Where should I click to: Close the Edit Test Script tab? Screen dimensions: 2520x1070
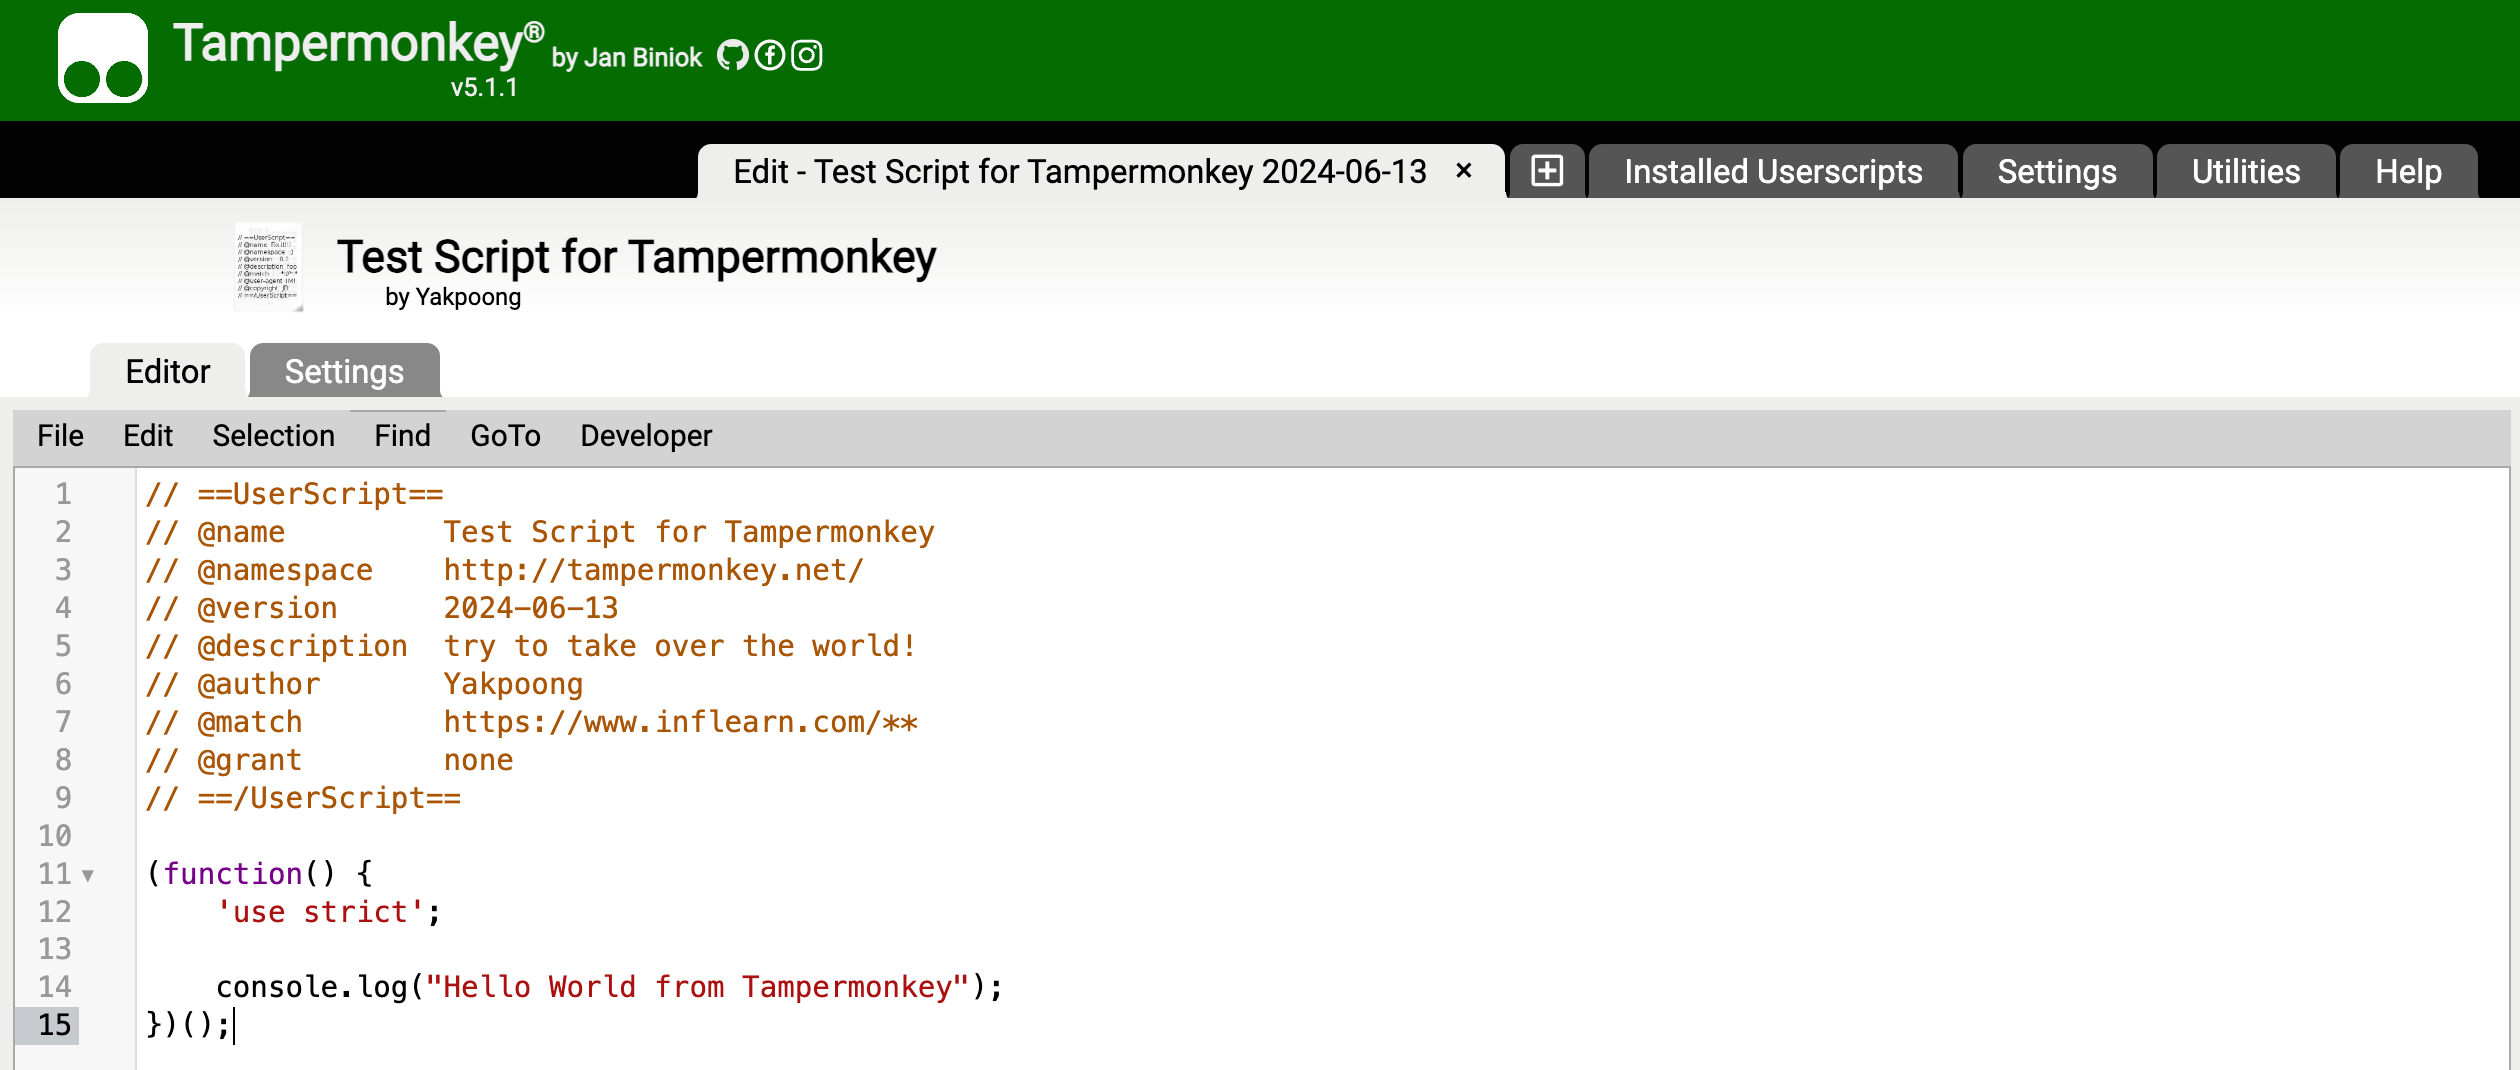pyautogui.click(x=1464, y=171)
